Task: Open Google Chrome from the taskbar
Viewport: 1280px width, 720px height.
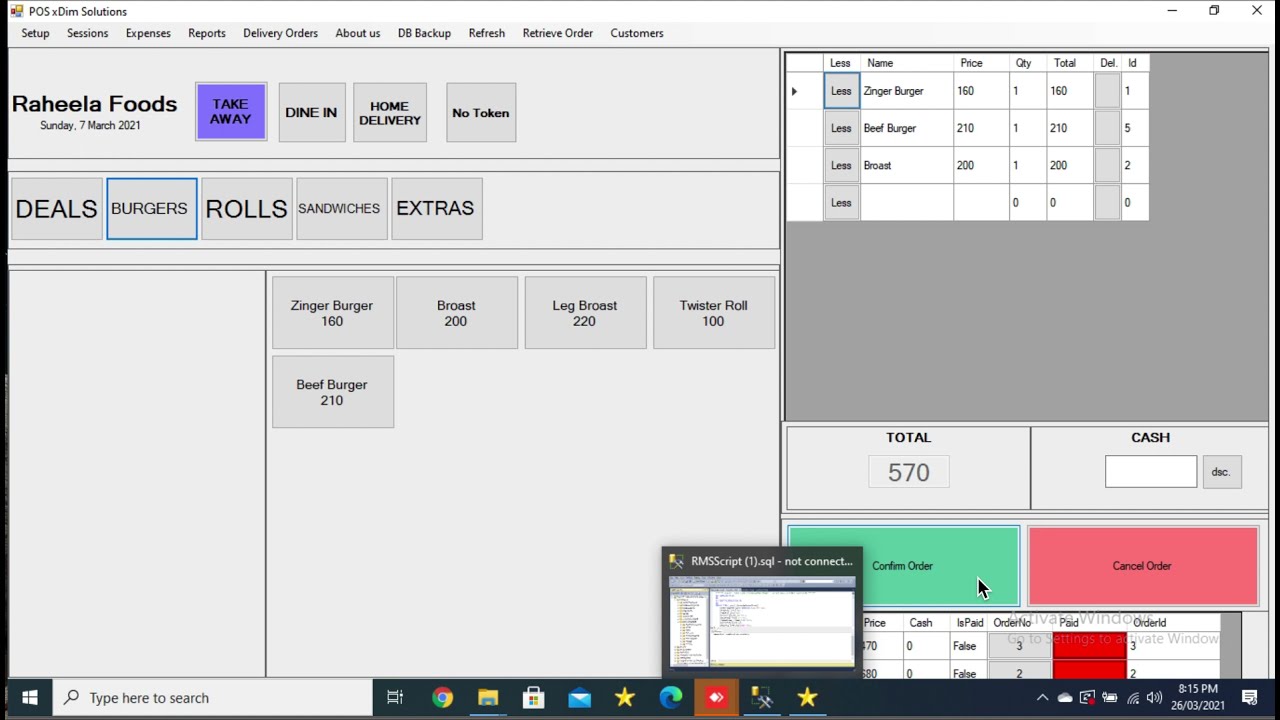Action: [442, 698]
